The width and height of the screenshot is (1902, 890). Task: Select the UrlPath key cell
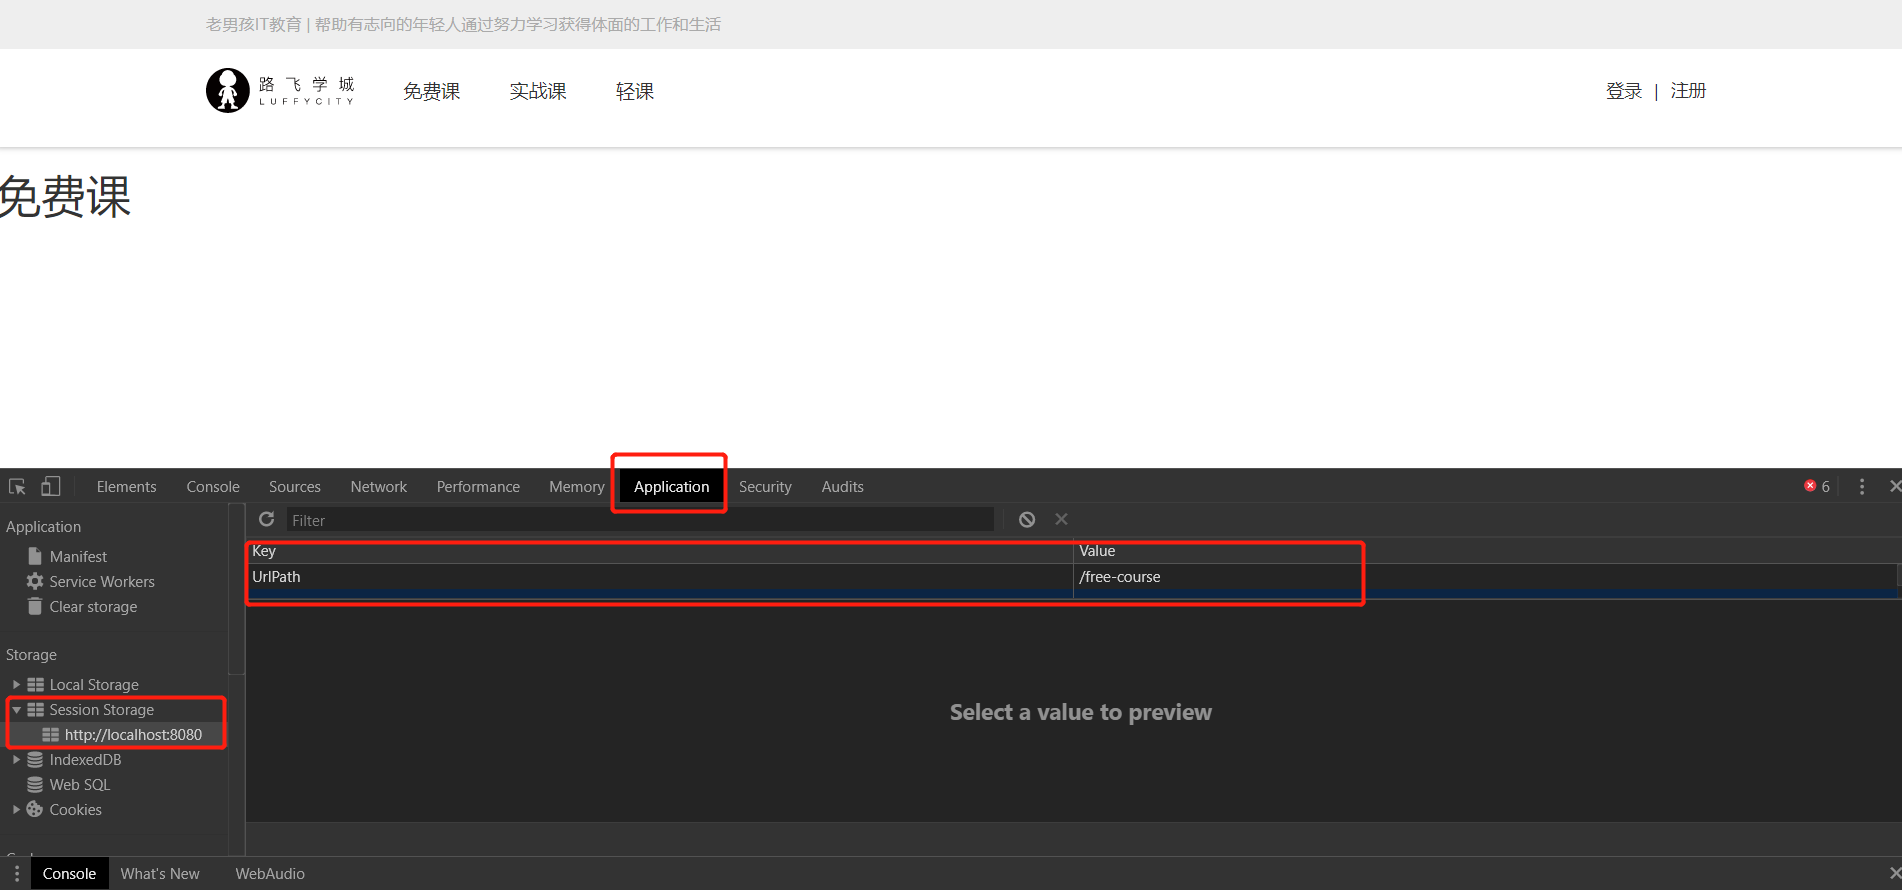tap(660, 577)
